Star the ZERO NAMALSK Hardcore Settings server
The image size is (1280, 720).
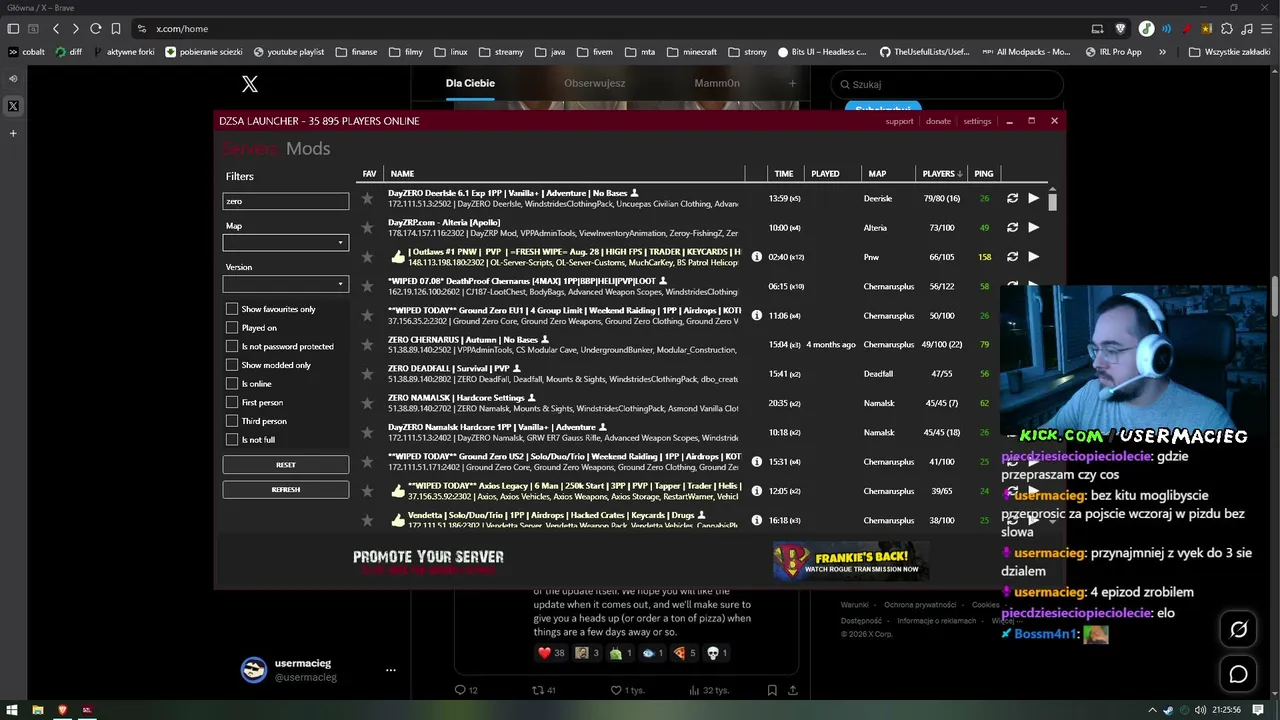coord(367,403)
